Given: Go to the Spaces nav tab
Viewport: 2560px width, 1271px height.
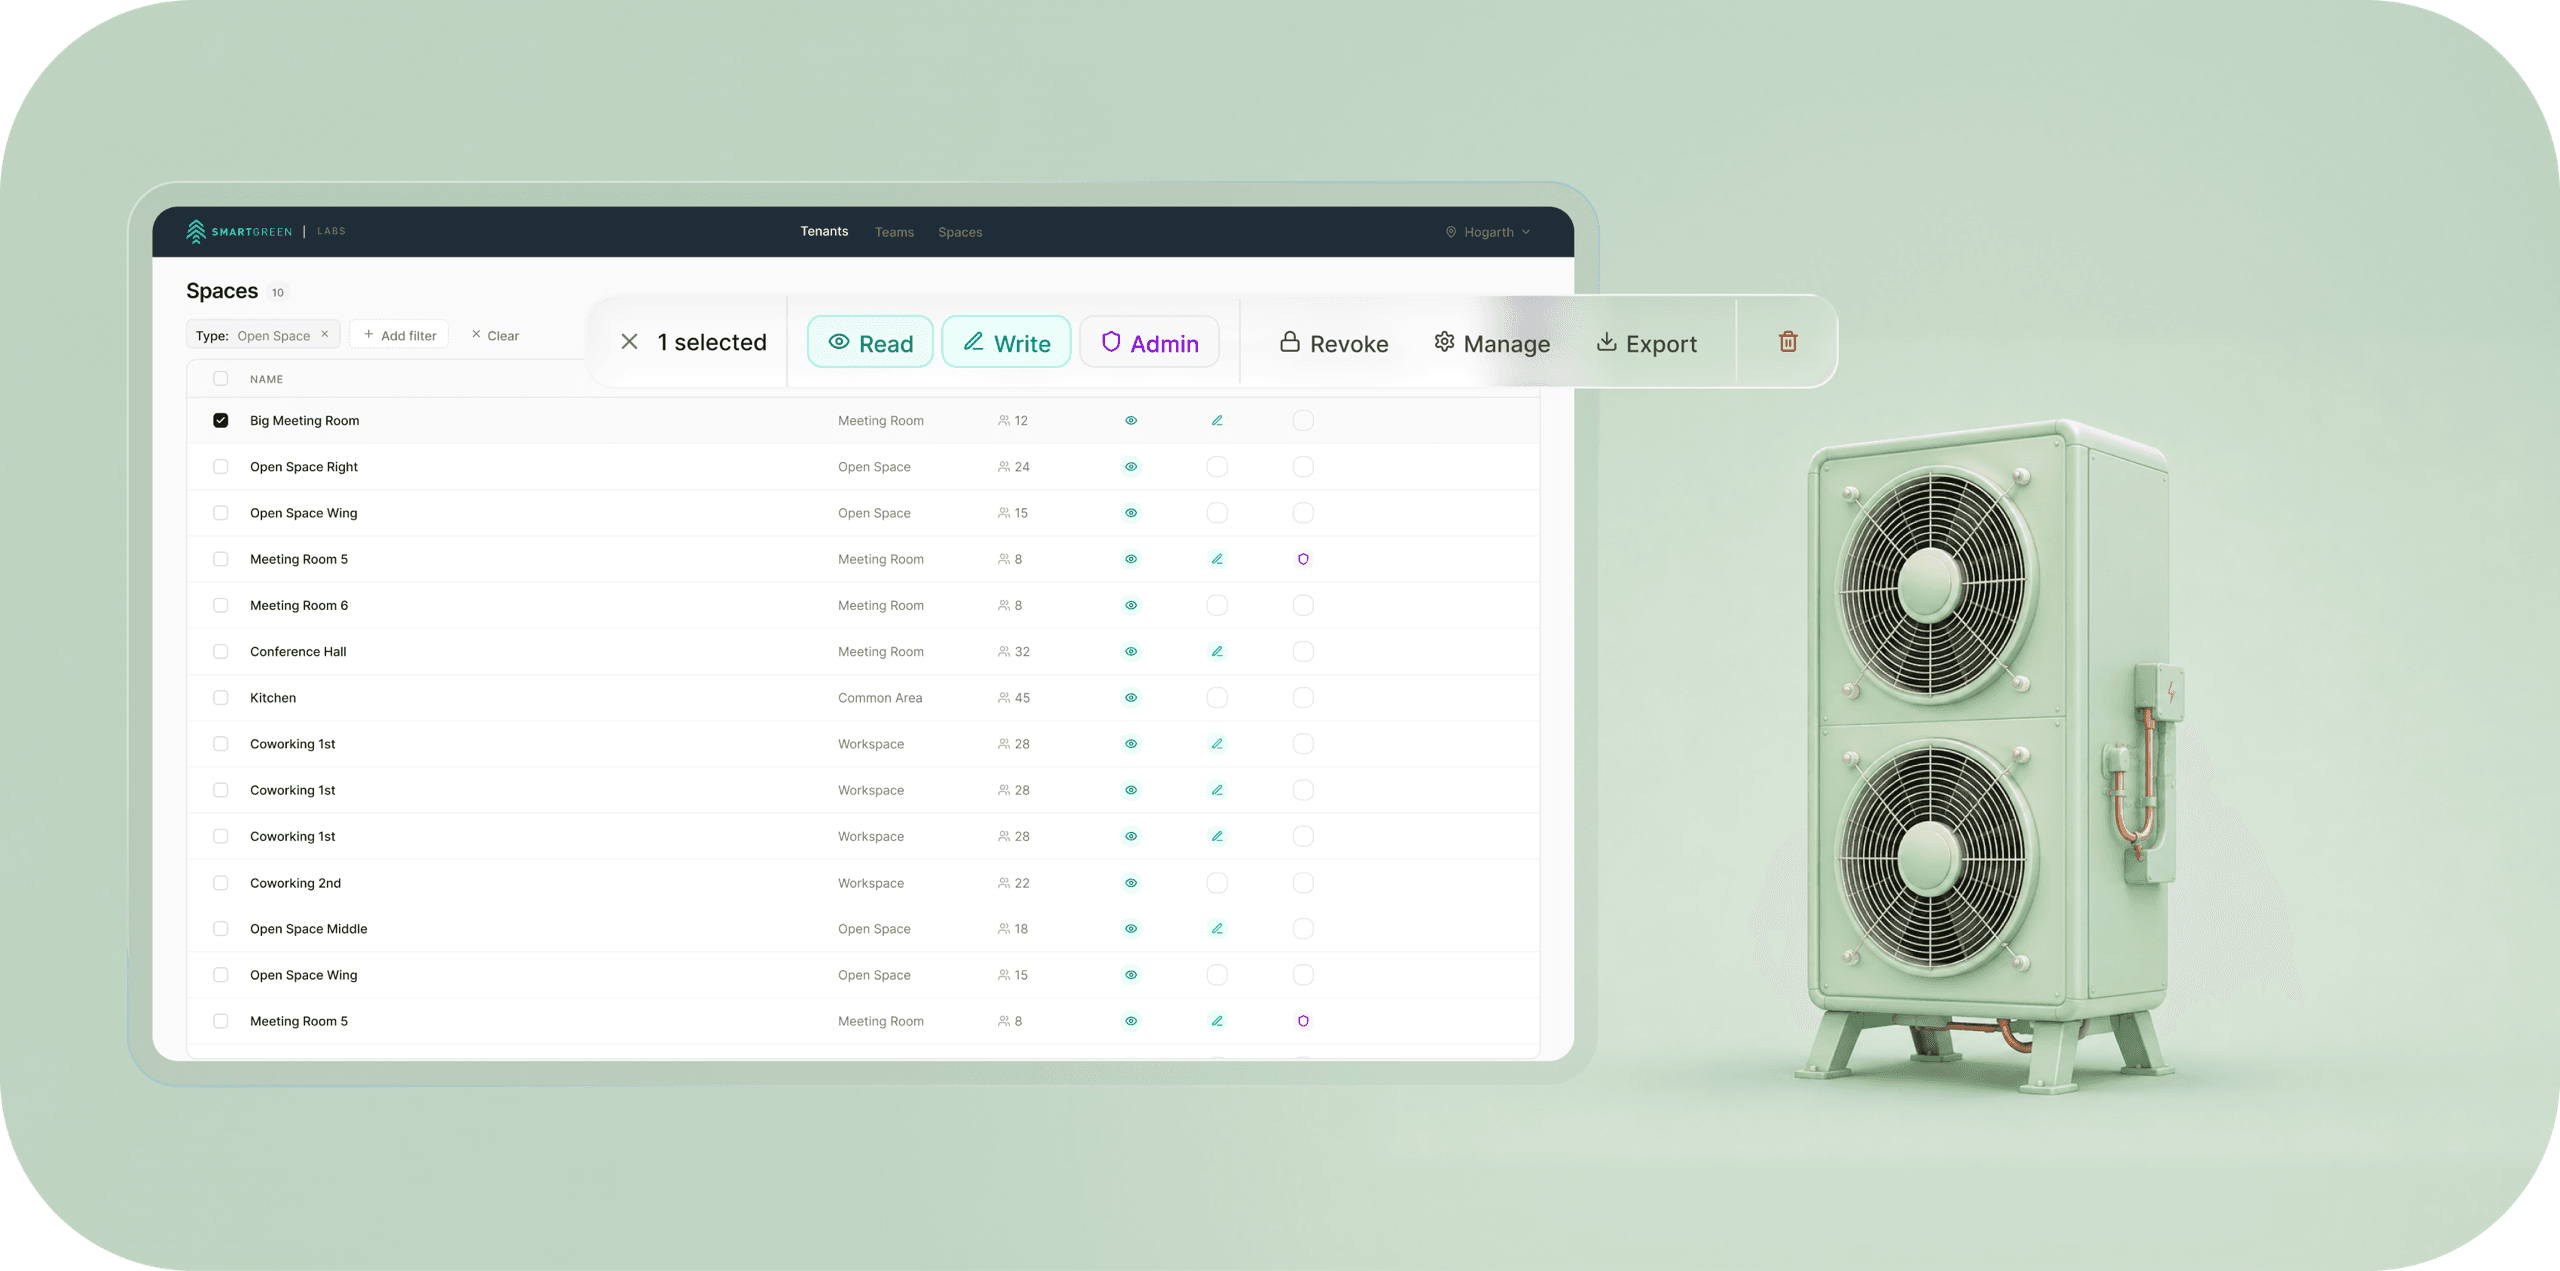Looking at the screenshot, I should pos(960,232).
